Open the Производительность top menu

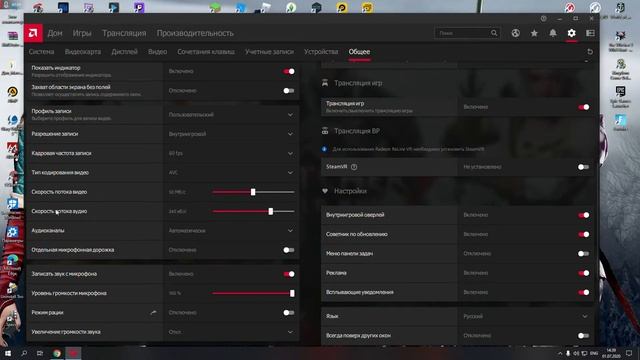[195, 33]
